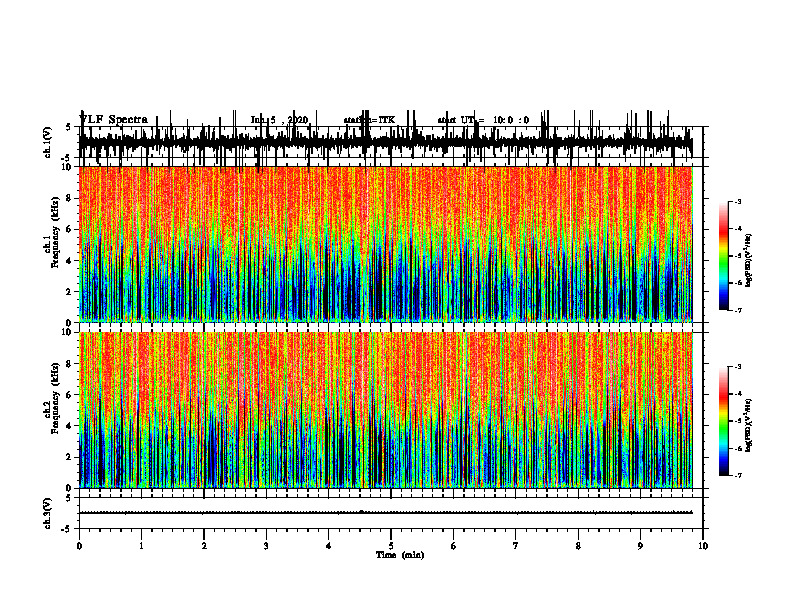Viewport: 792px width, 612px height.
Task: Click time axis tick label '7'
Action: click(516, 546)
